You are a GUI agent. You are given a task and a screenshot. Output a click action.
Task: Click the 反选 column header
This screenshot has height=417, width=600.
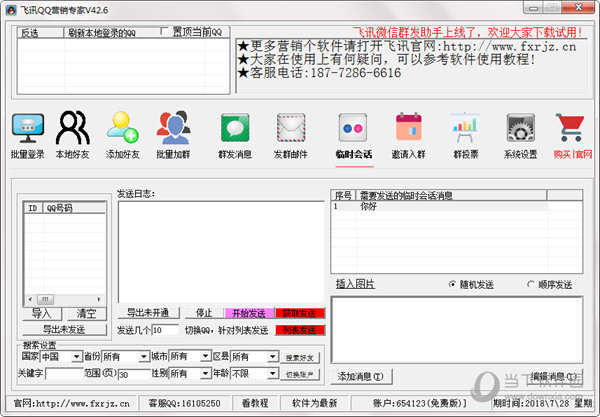(40, 33)
